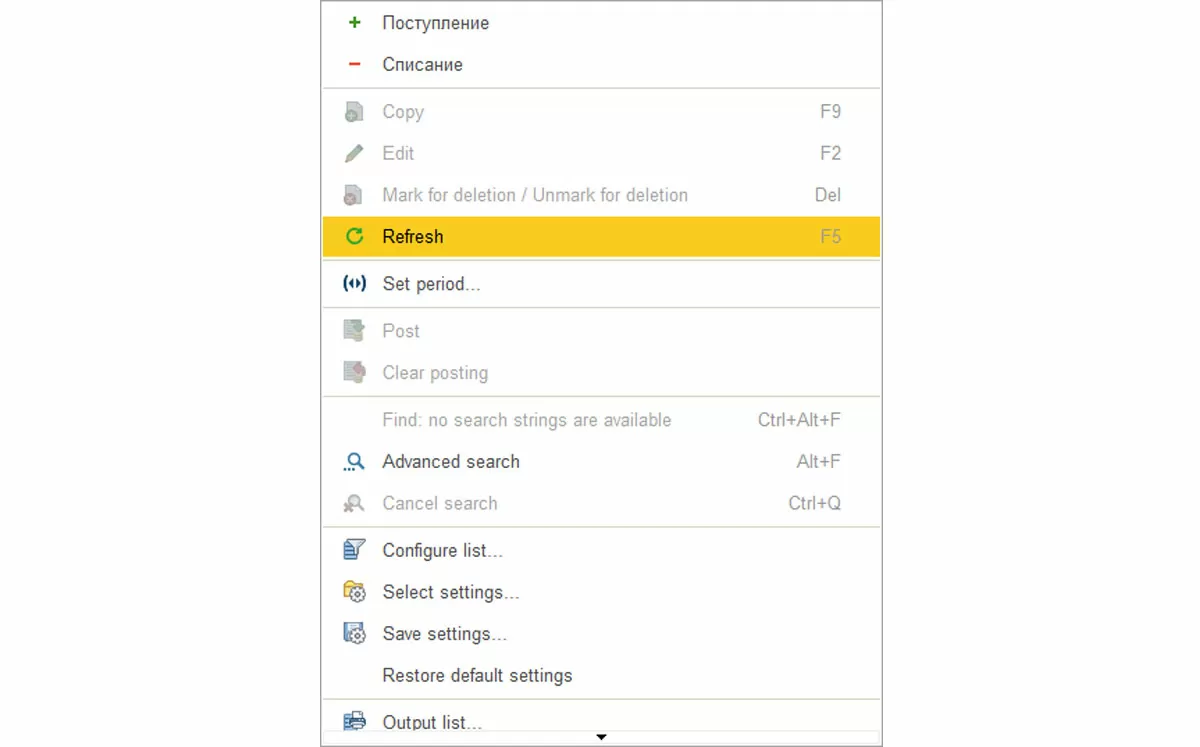The height and width of the screenshot is (747, 1200).
Task: Click the Edit pencil icon
Action: tap(354, 153)
